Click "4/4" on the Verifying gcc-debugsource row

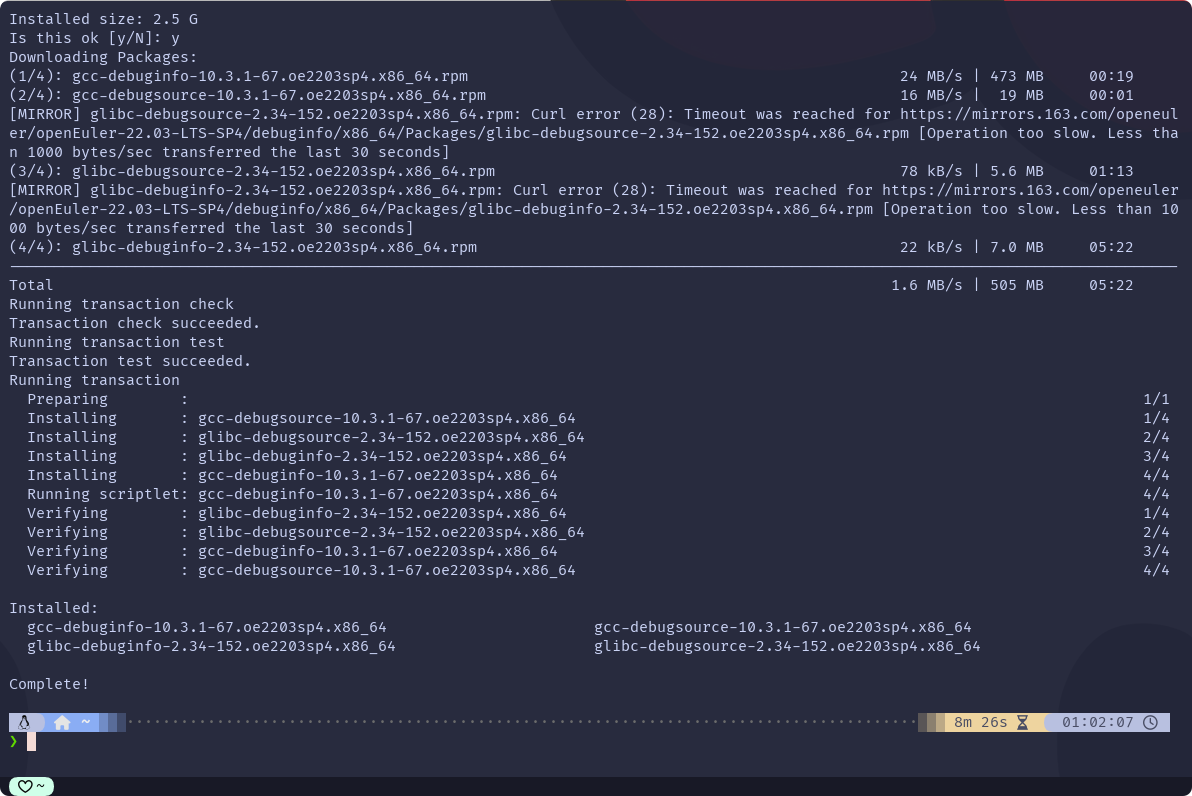[x=1156, y=570]
